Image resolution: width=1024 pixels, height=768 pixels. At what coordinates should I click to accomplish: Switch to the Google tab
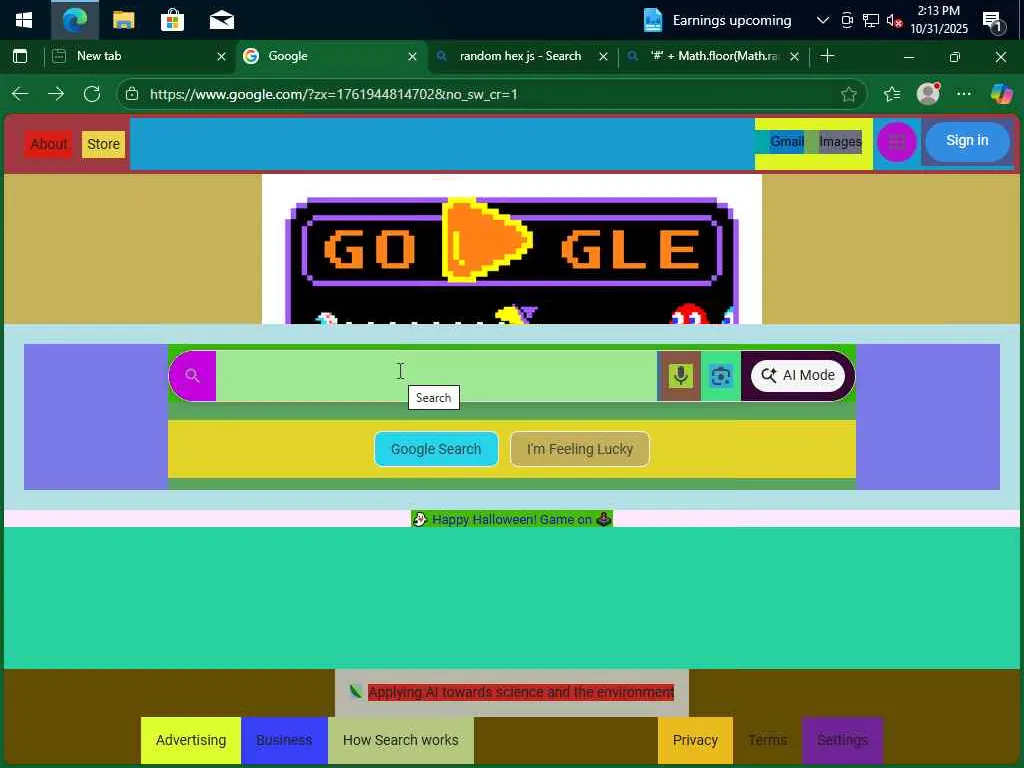pos(330,56)
